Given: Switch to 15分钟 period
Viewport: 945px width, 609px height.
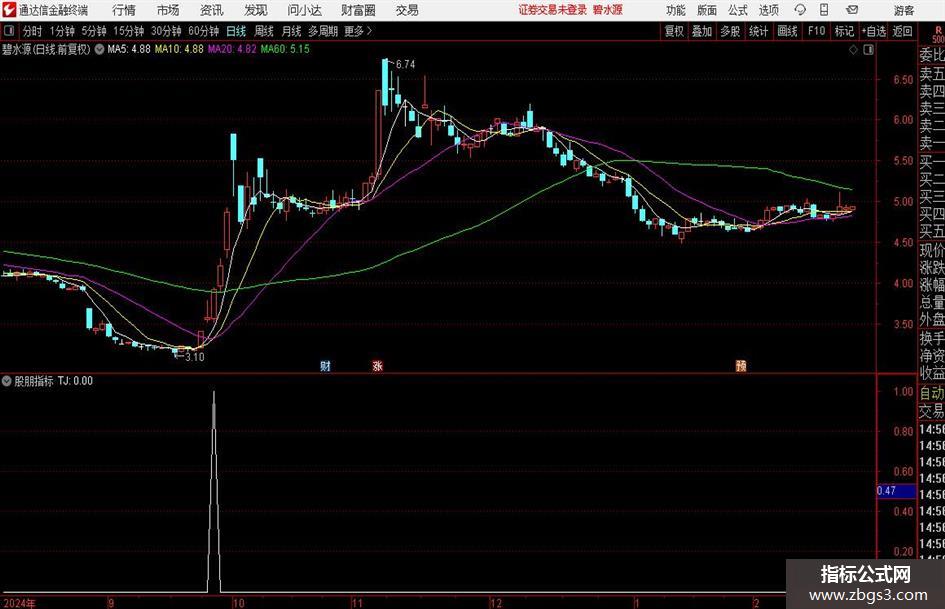Looking at the screenshot, I should [x=129, y=31].
